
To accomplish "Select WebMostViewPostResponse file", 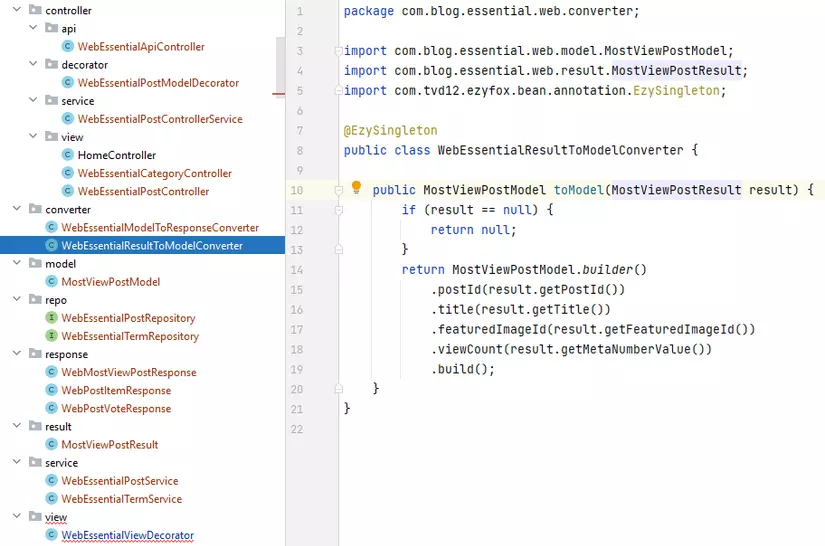I will 128,372.
